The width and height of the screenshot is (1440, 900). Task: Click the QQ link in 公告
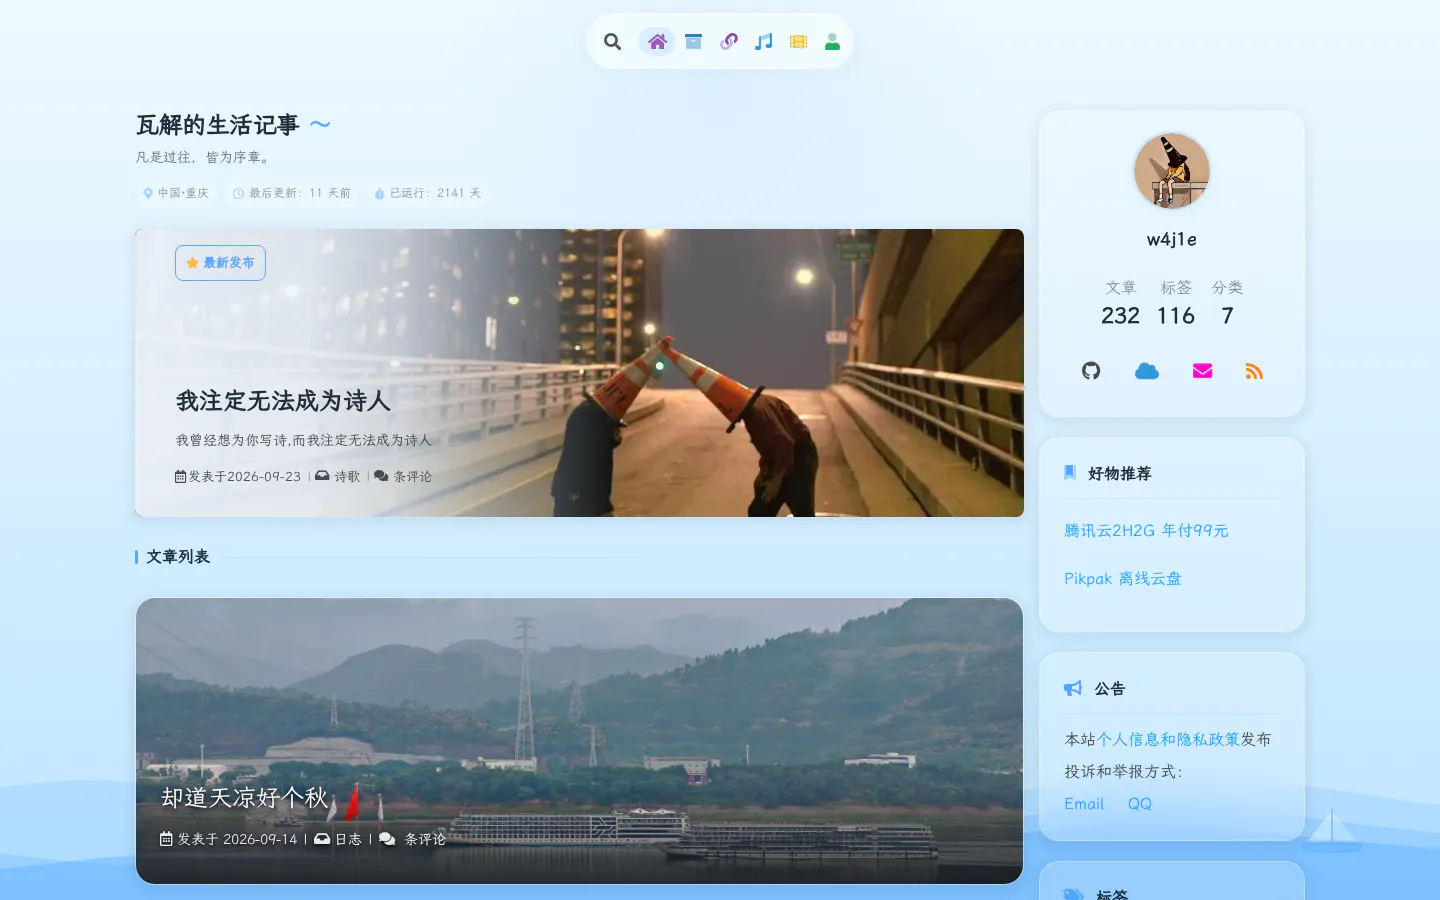pos(1140,803)
